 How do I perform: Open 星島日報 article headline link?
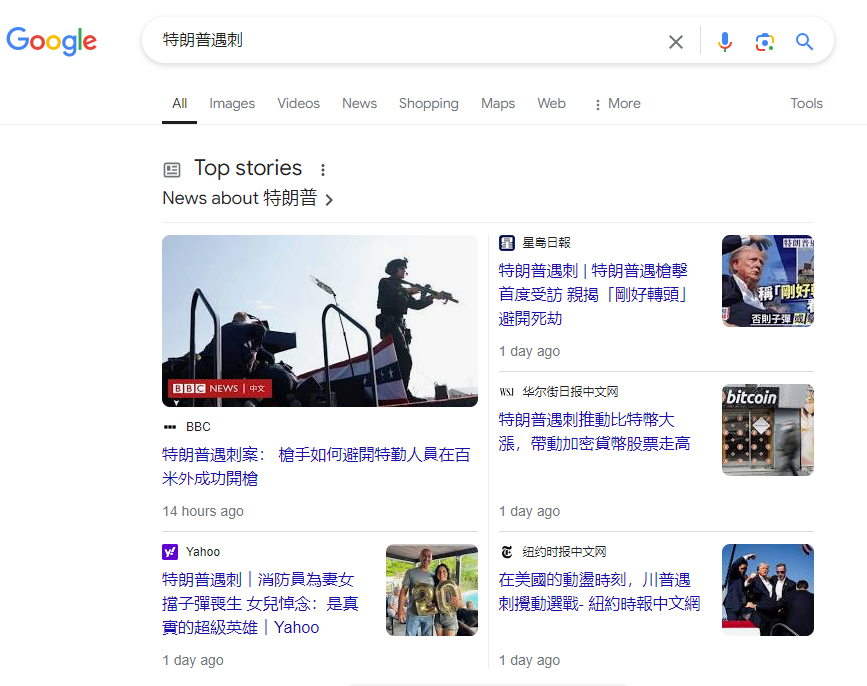click(593, 294)
